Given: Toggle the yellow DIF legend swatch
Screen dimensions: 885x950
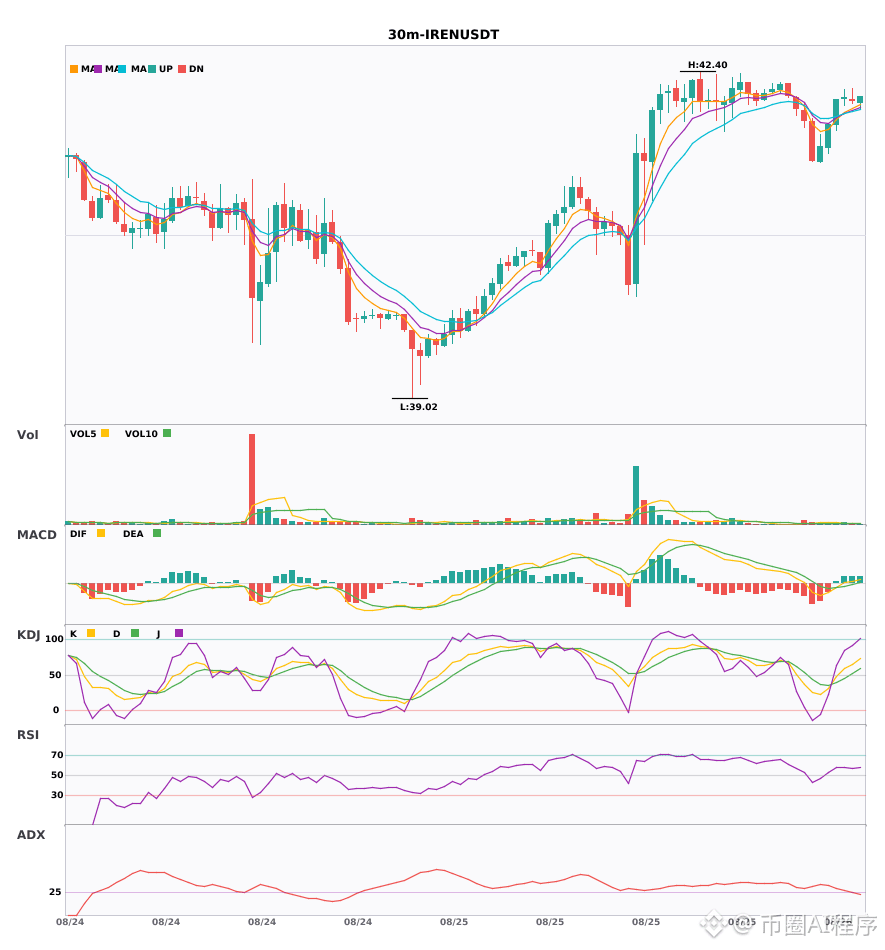Looking at the screenshot, I should [101, 533].
